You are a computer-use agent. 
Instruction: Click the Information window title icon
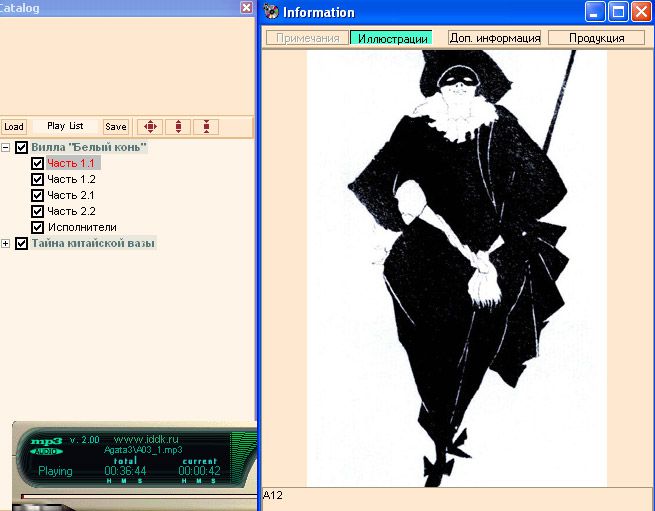(x=271, y=12)
